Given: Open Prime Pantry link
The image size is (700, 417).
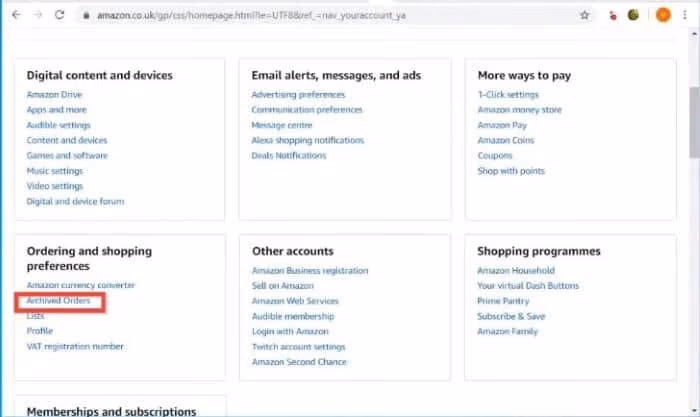Looking at the screenshot, I should (503, 301).
